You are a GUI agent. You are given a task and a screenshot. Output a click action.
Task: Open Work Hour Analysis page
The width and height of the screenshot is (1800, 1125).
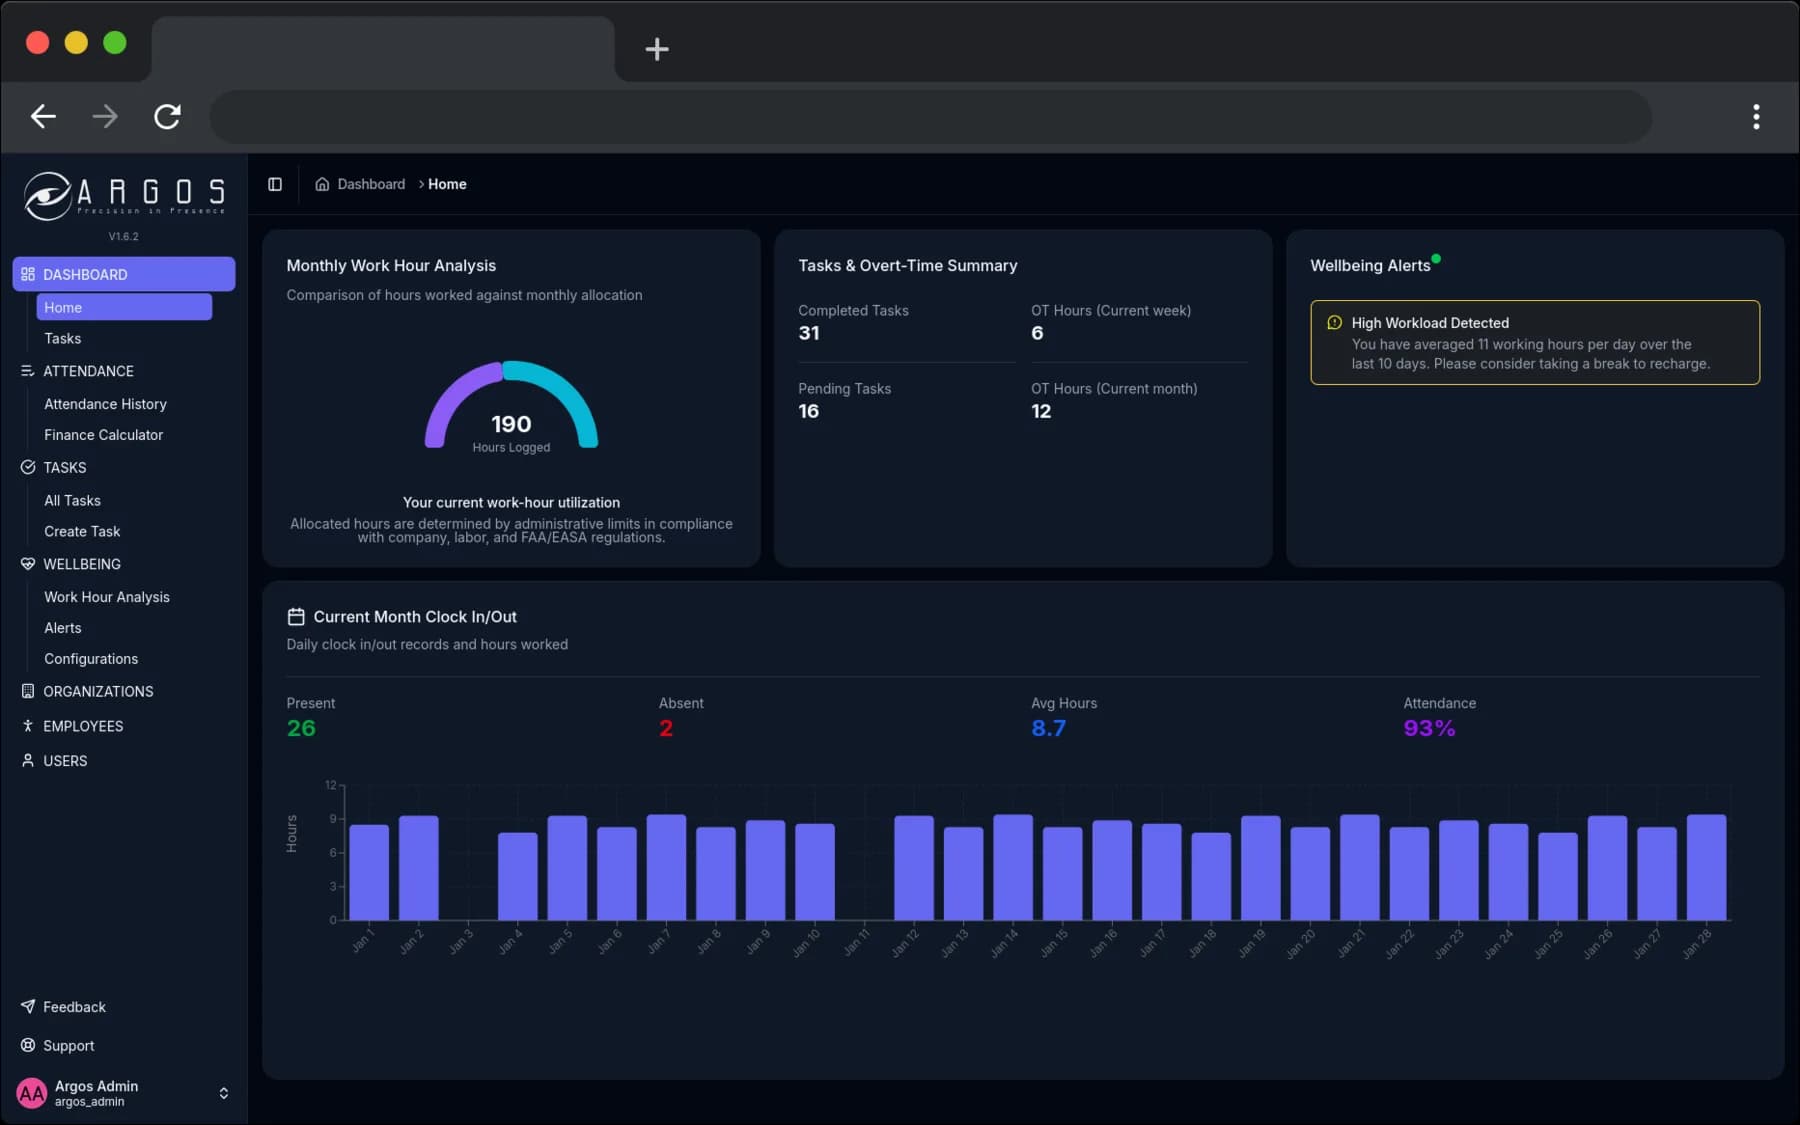(x=124, y=597)
